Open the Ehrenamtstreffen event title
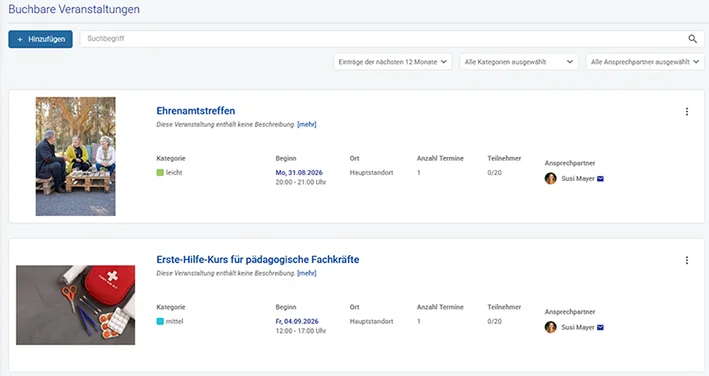 196,111
